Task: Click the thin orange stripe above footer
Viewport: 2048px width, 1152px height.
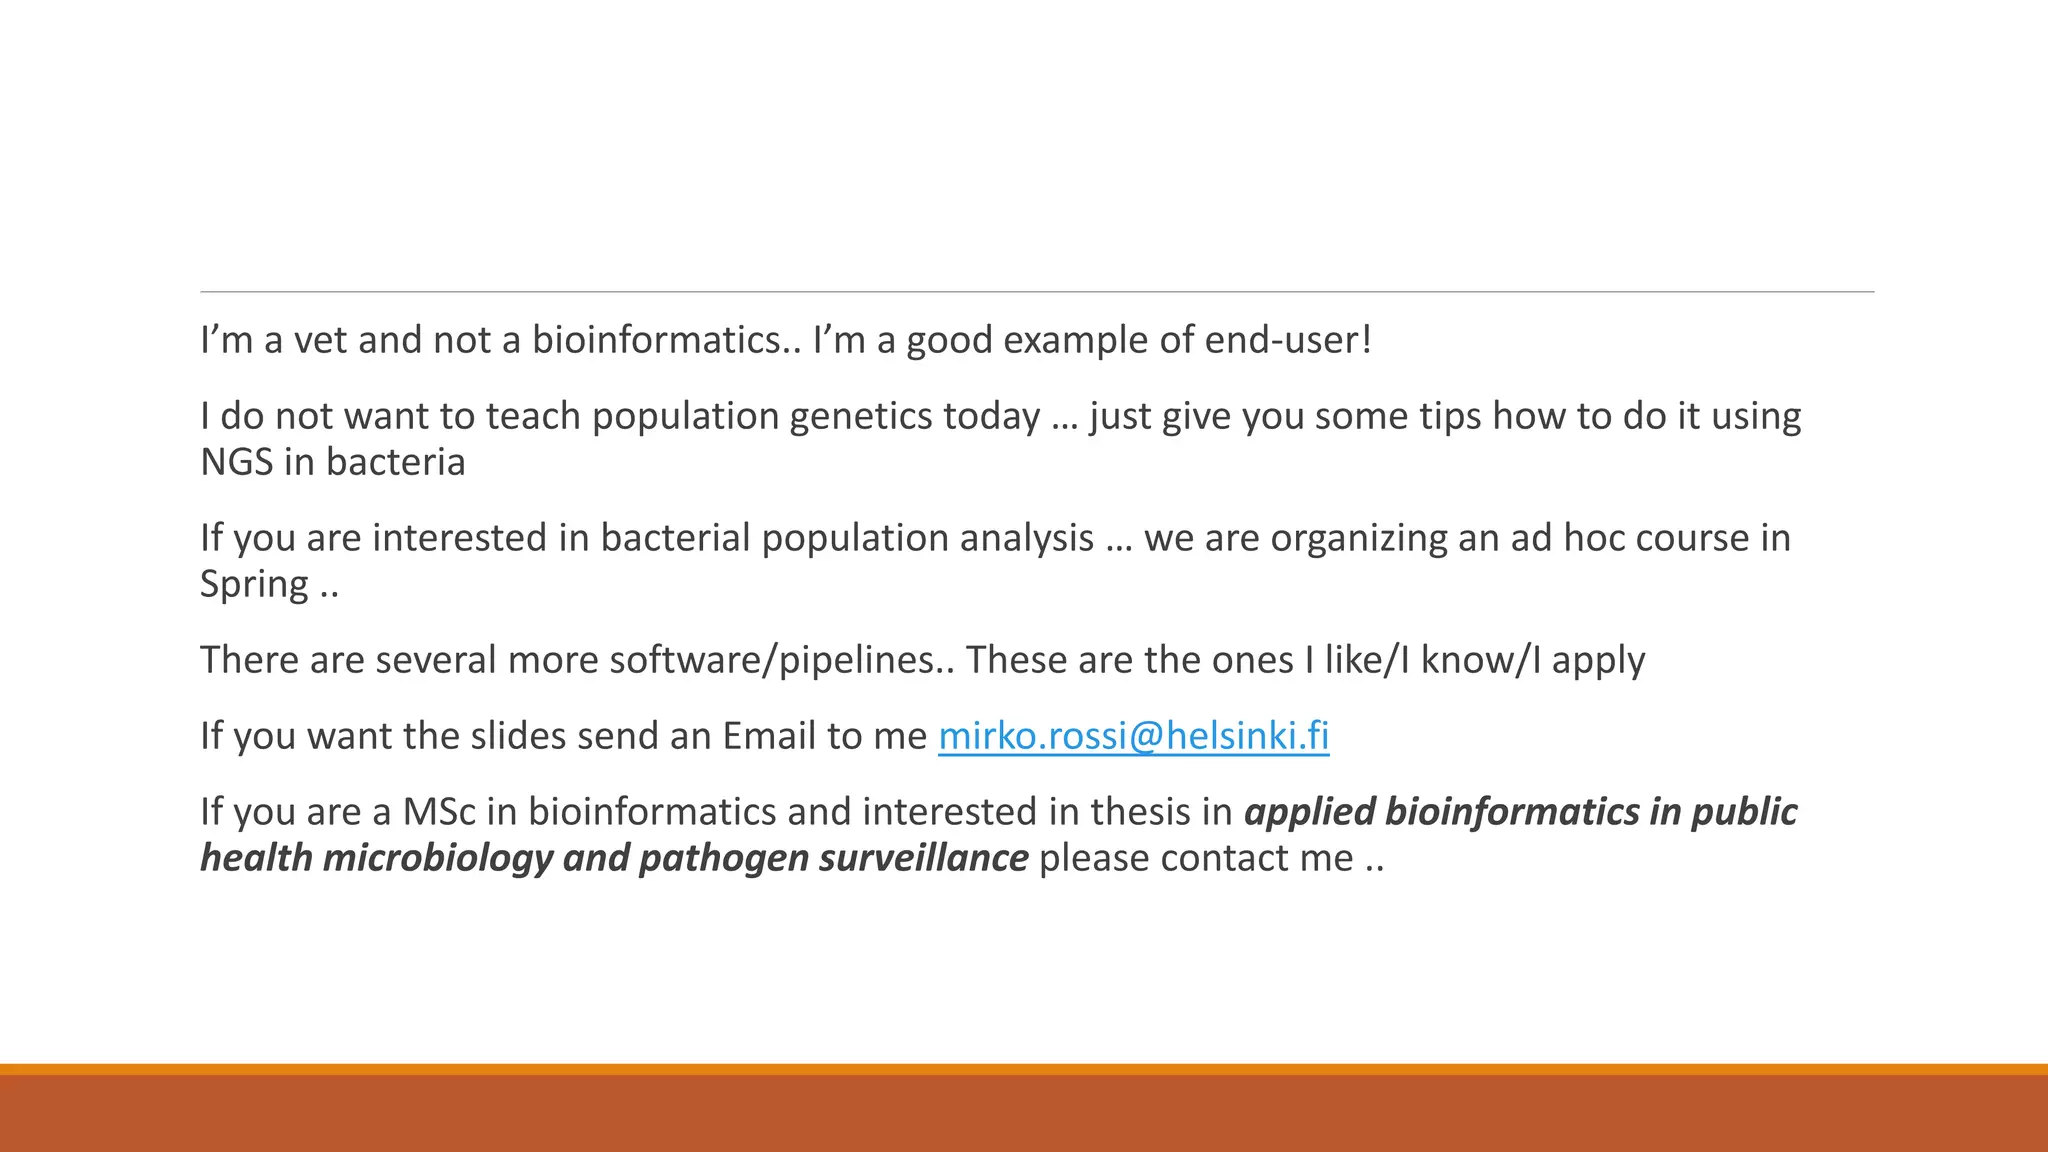Action: [1024, 1069]
